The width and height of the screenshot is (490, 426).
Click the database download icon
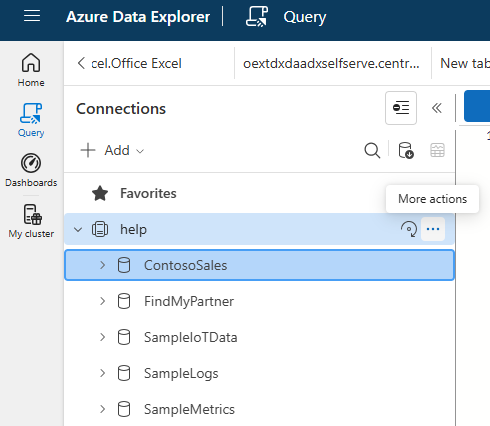[406, 150]
